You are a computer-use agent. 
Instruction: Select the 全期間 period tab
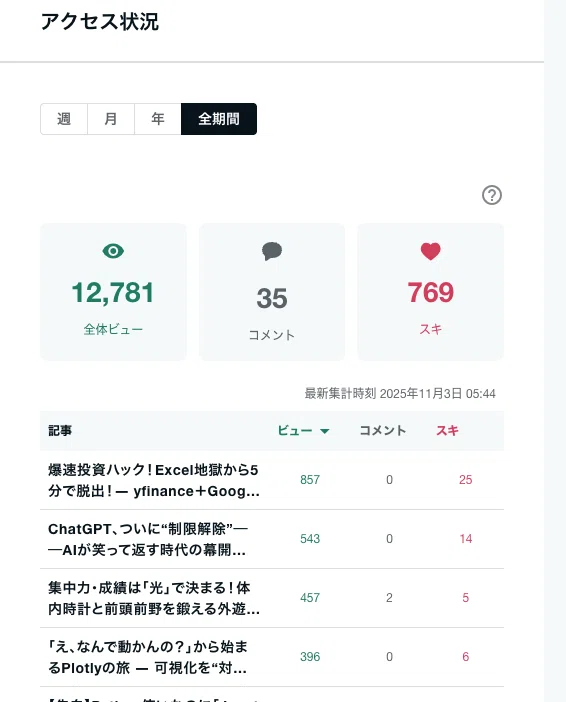click(219, 119)
